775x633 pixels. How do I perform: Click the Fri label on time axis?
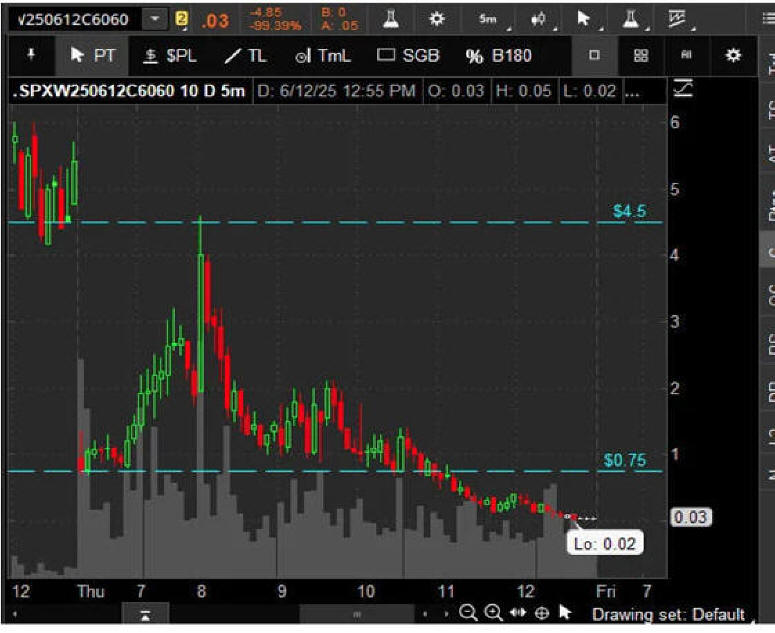[605, 591]
